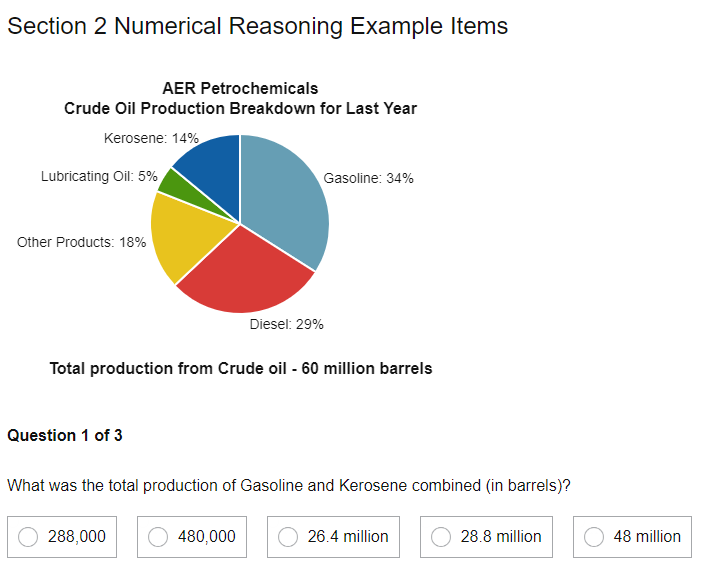Click the "Question 1 of 3" label
This screenshot has height=577, width=721.
(x=65, y=436)
